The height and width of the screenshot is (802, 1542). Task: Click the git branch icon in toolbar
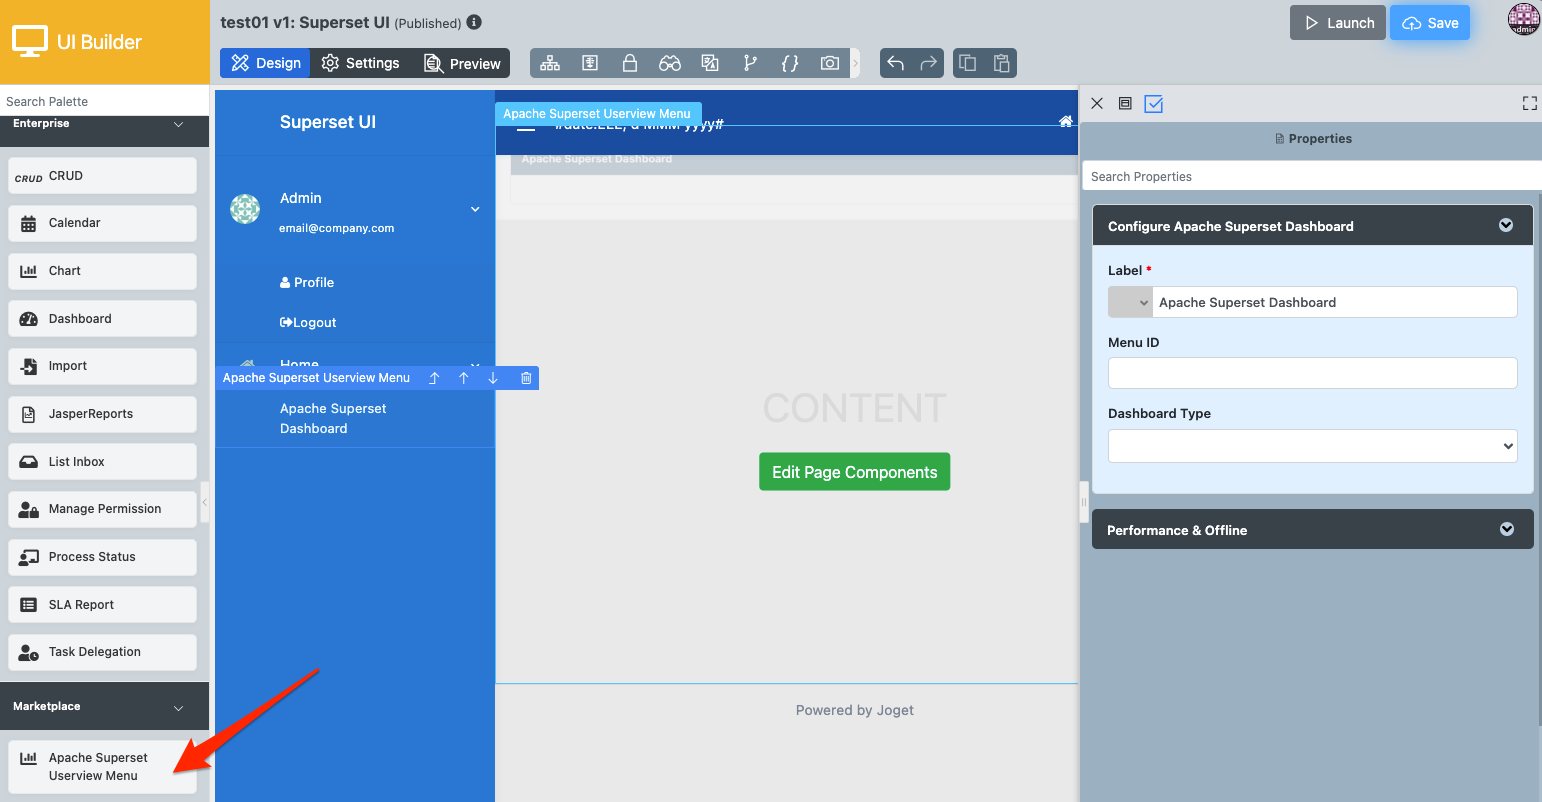click(x=750, y=63)
